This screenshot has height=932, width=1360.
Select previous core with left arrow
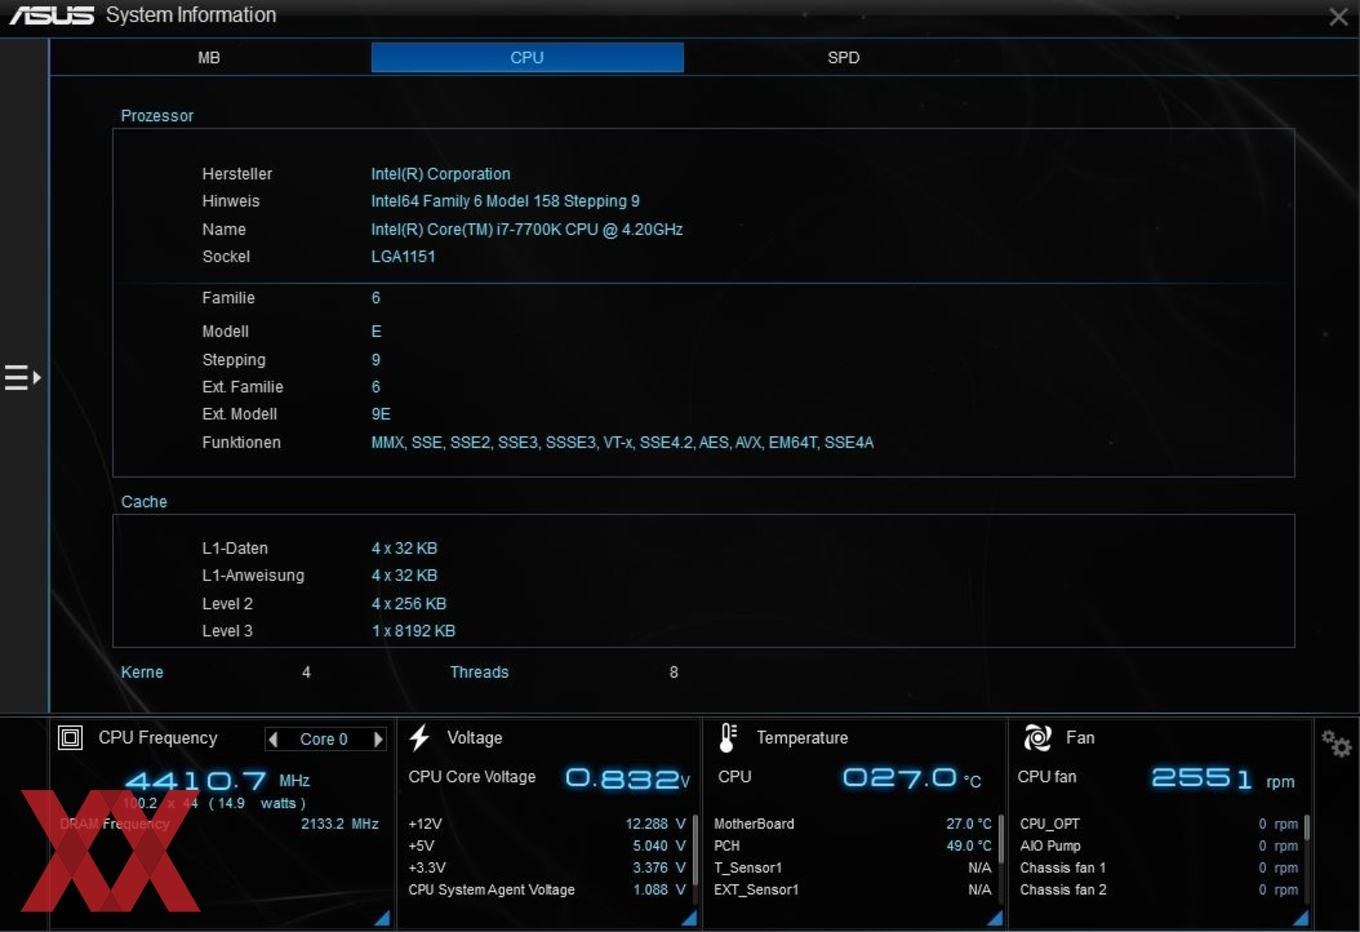point(273,739)
